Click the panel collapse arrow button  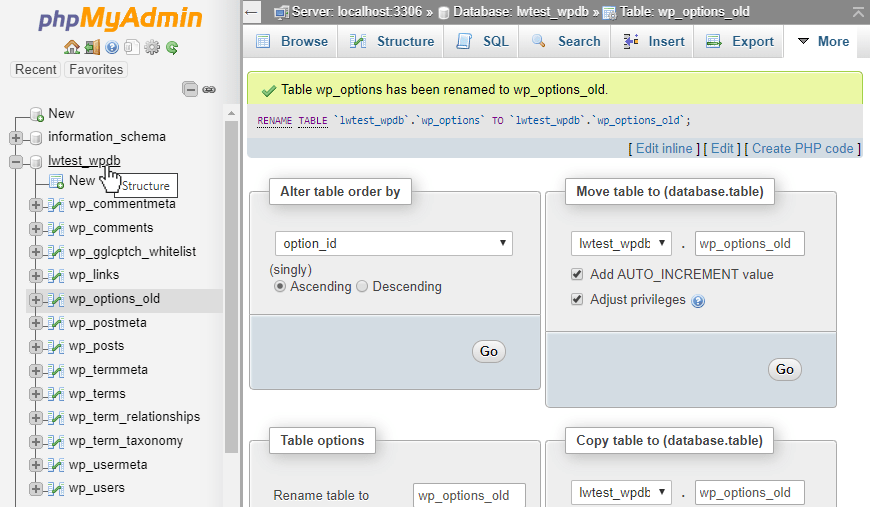(x=252, y=12)
